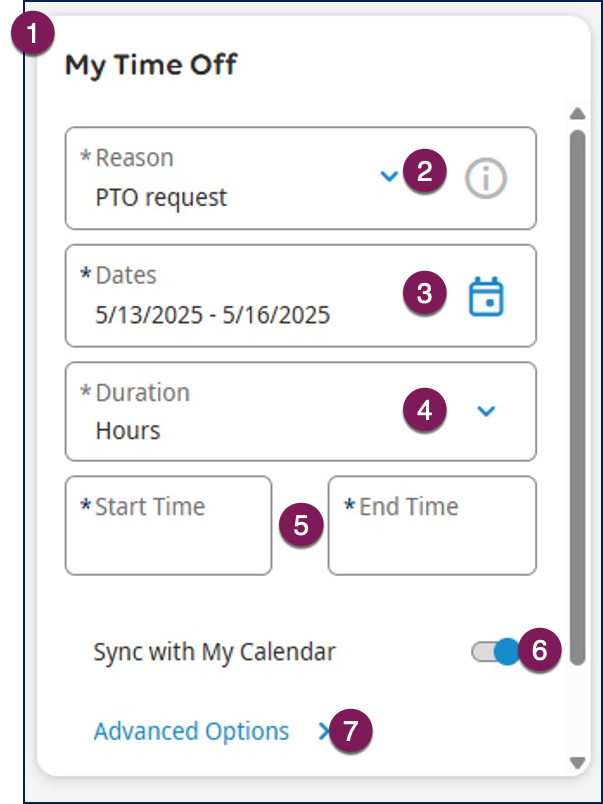Click the numbered callout marker 4
The width and height of the screenshot is (603, 804).
(425, 410)
